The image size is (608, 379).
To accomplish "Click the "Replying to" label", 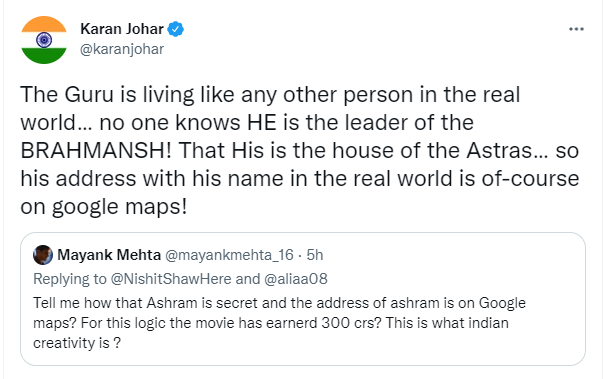I will tap(70, 279).
